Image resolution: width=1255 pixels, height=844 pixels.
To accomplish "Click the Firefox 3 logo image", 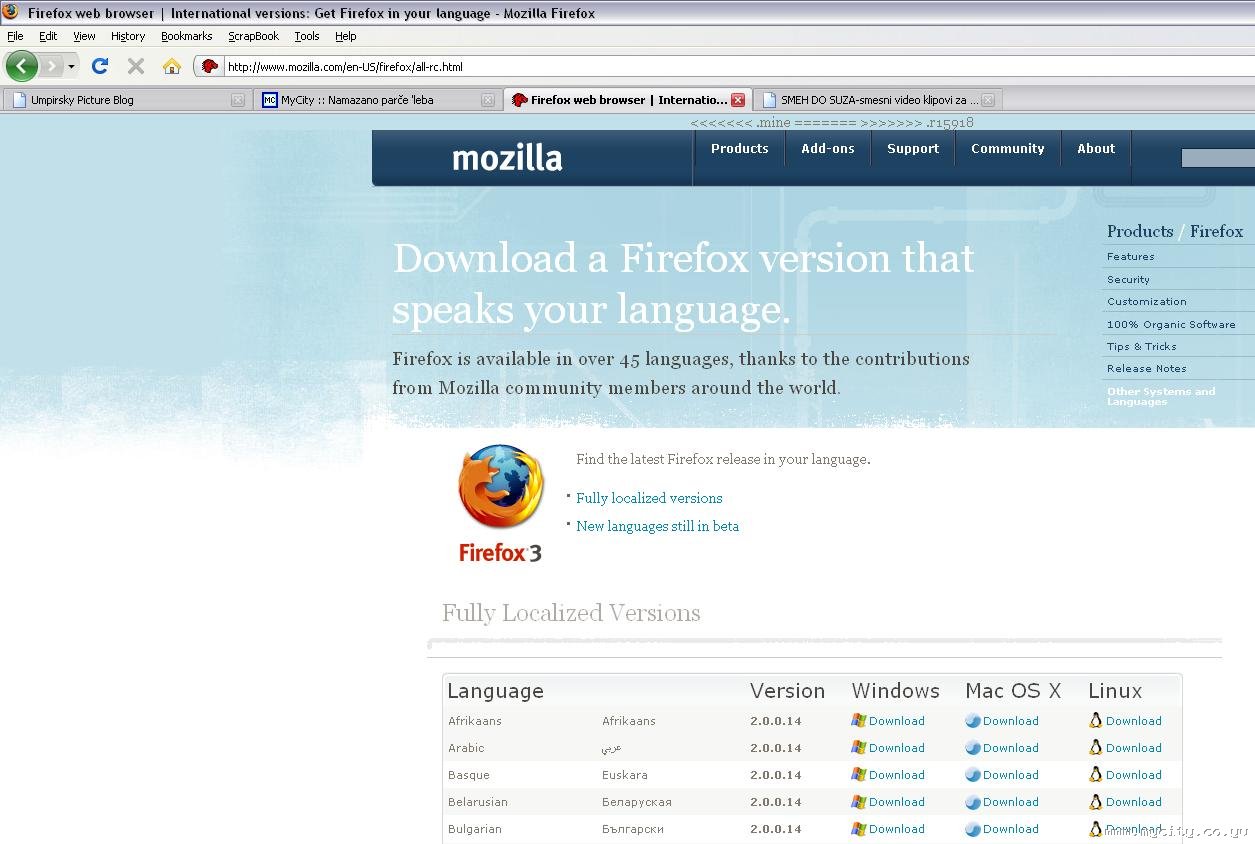I will (501, 504).
